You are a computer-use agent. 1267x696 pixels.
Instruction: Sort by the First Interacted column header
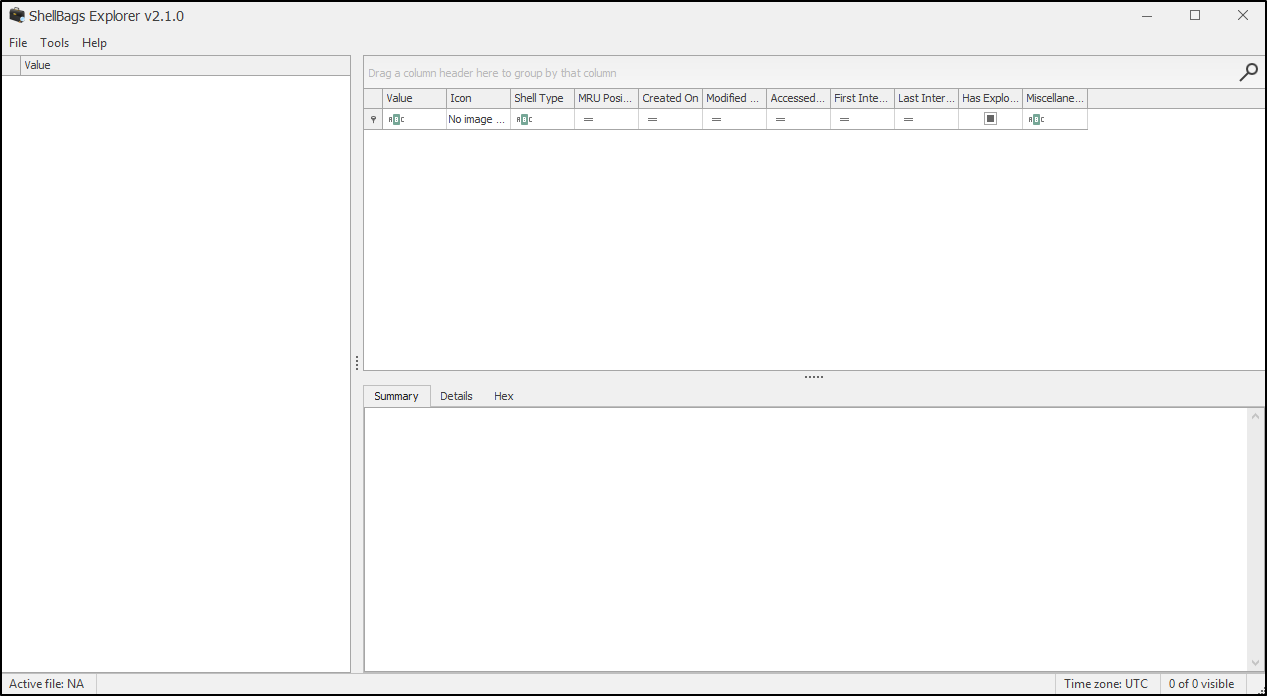(862, 98)
